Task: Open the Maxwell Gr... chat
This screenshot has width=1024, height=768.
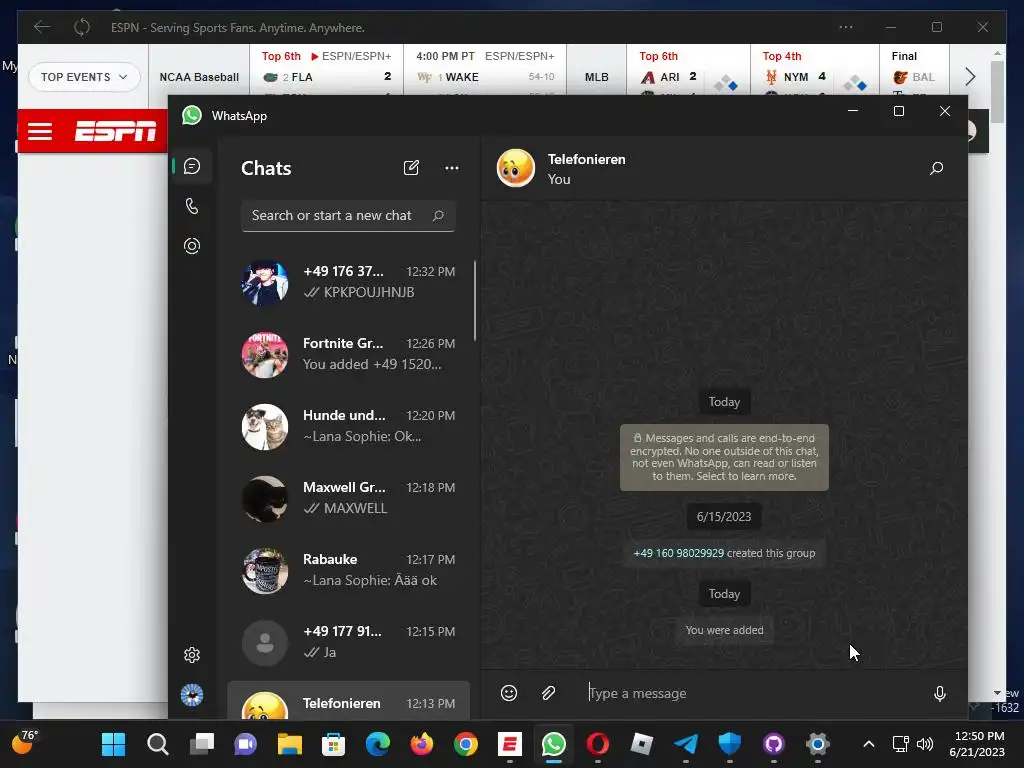Action: point(349,498)
